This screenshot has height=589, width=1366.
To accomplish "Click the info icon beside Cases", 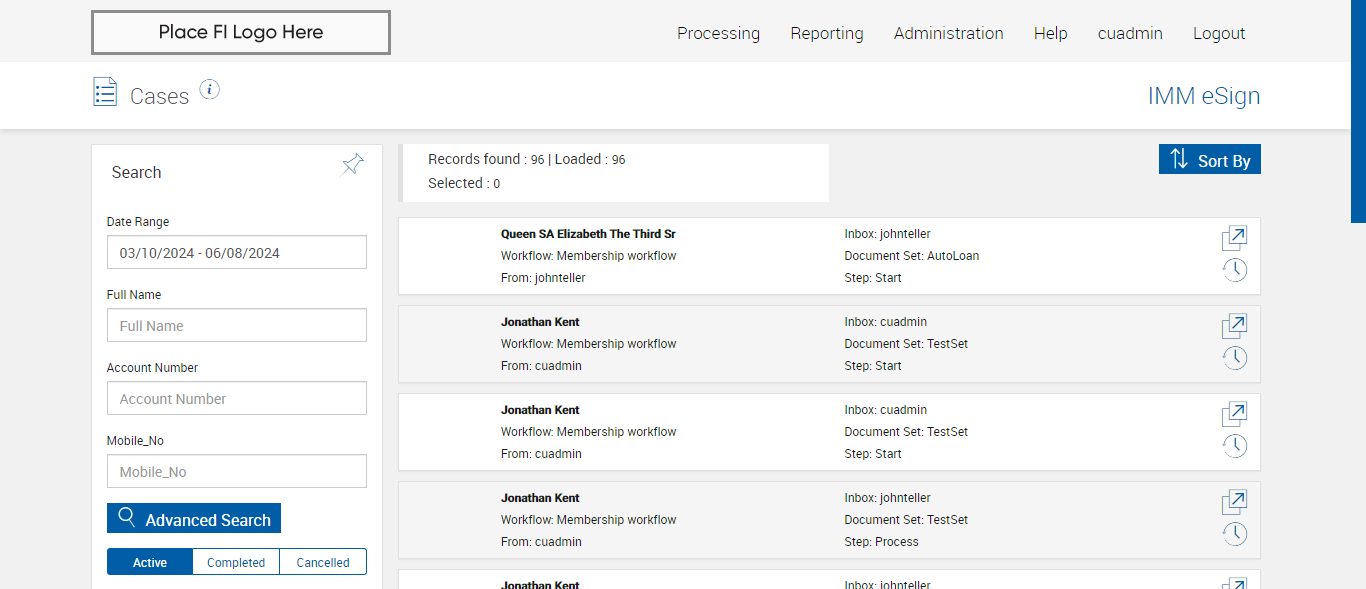I will (x=209, y=90).
